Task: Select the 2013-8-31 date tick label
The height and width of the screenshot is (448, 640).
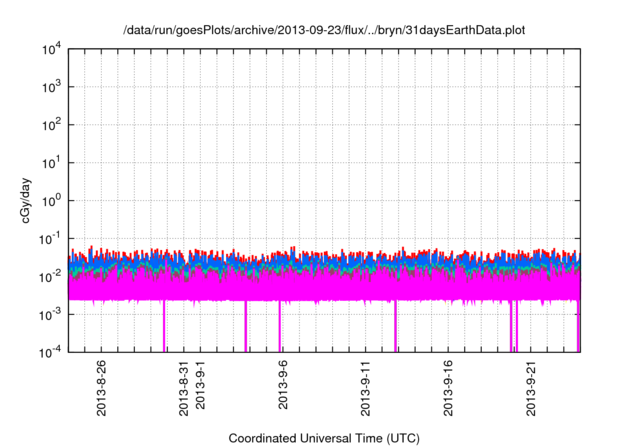Action: point(183,390)
